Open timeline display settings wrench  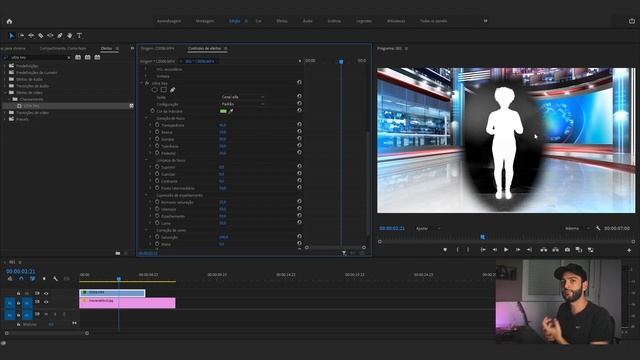pyautogui.click(x=55, y=279)
